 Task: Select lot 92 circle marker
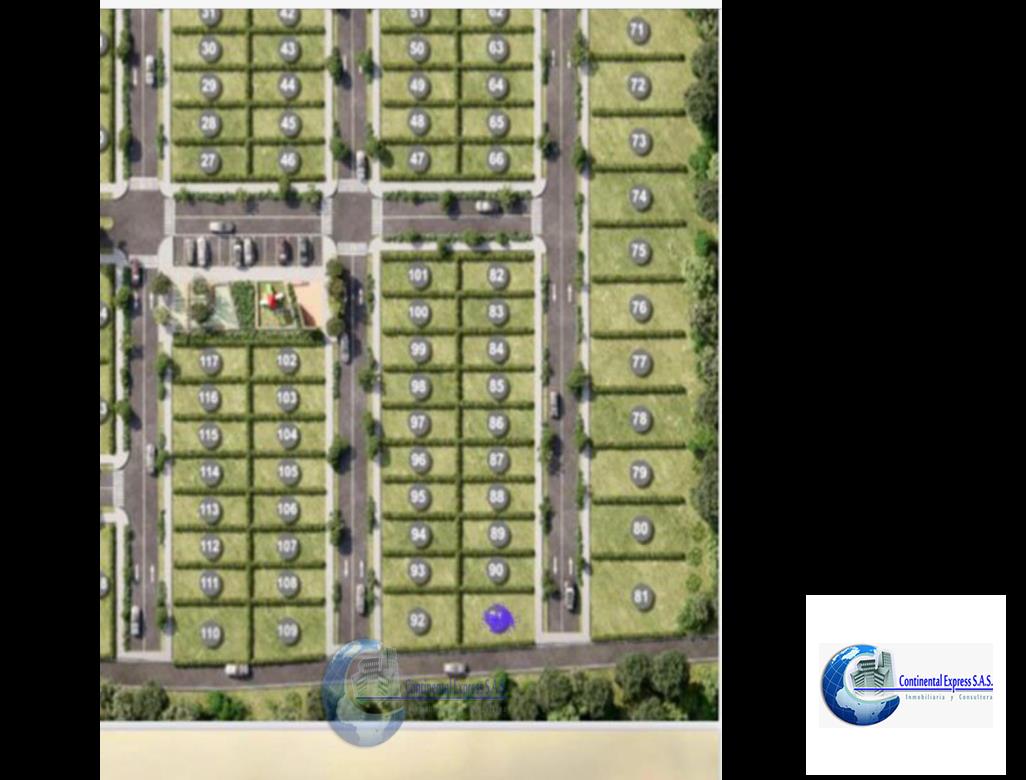pos(419,621)
